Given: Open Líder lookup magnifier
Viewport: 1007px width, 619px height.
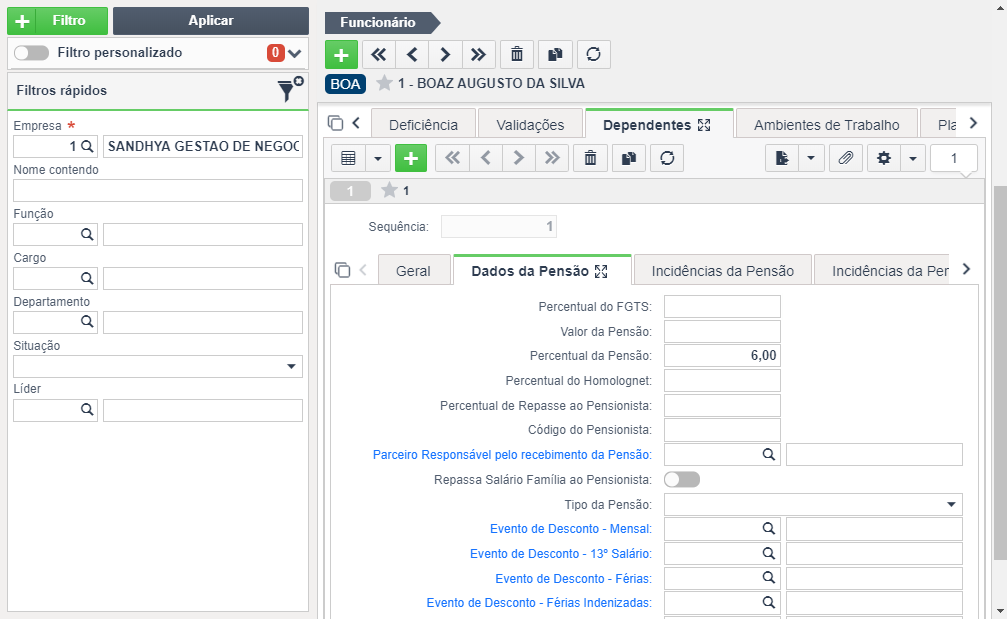Looking at the screenshot, I should point(87,410).
